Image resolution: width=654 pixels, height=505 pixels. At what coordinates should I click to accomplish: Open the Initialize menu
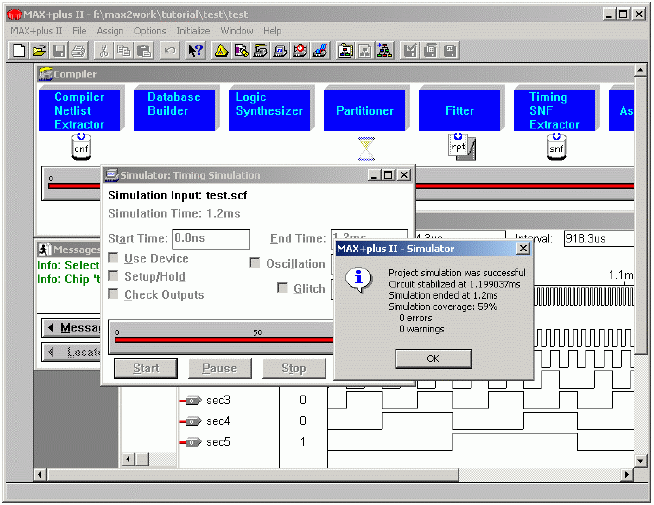pyautogui.click(x=193, y=31)
